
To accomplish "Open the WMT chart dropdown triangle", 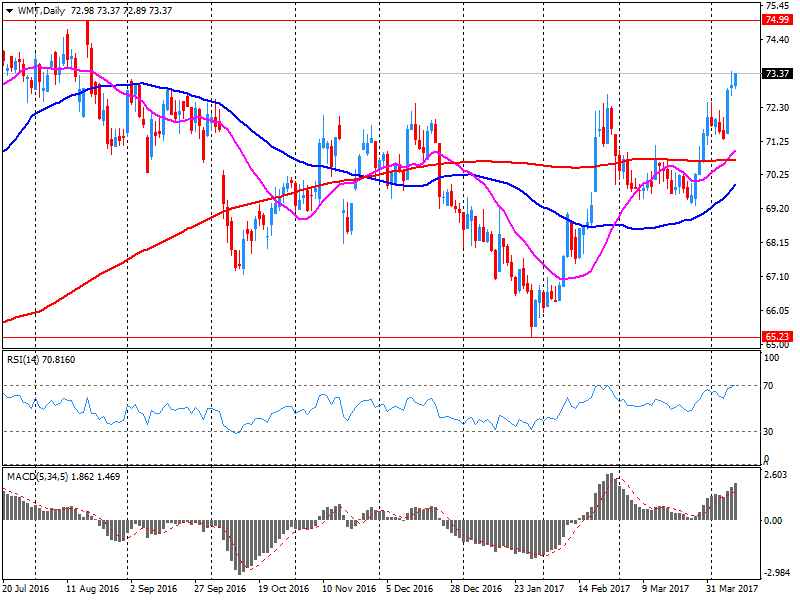I will pos(10,11).
